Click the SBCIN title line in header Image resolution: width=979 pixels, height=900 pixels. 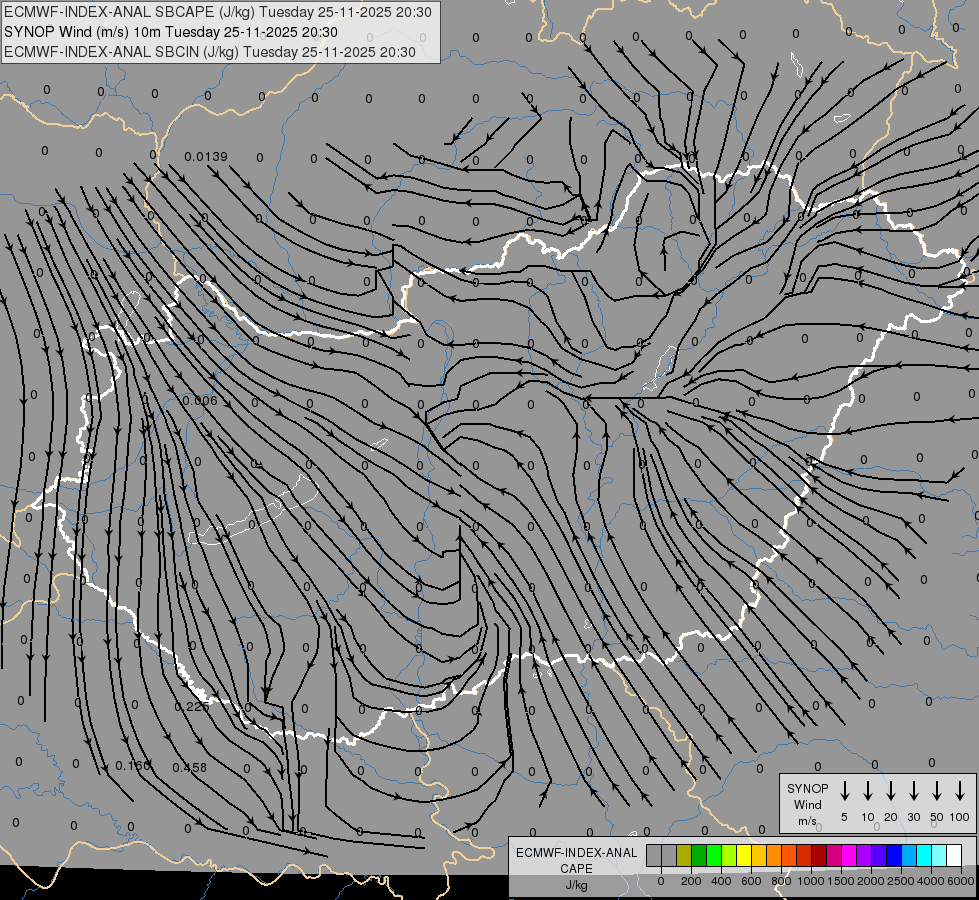tap(210, 52)
